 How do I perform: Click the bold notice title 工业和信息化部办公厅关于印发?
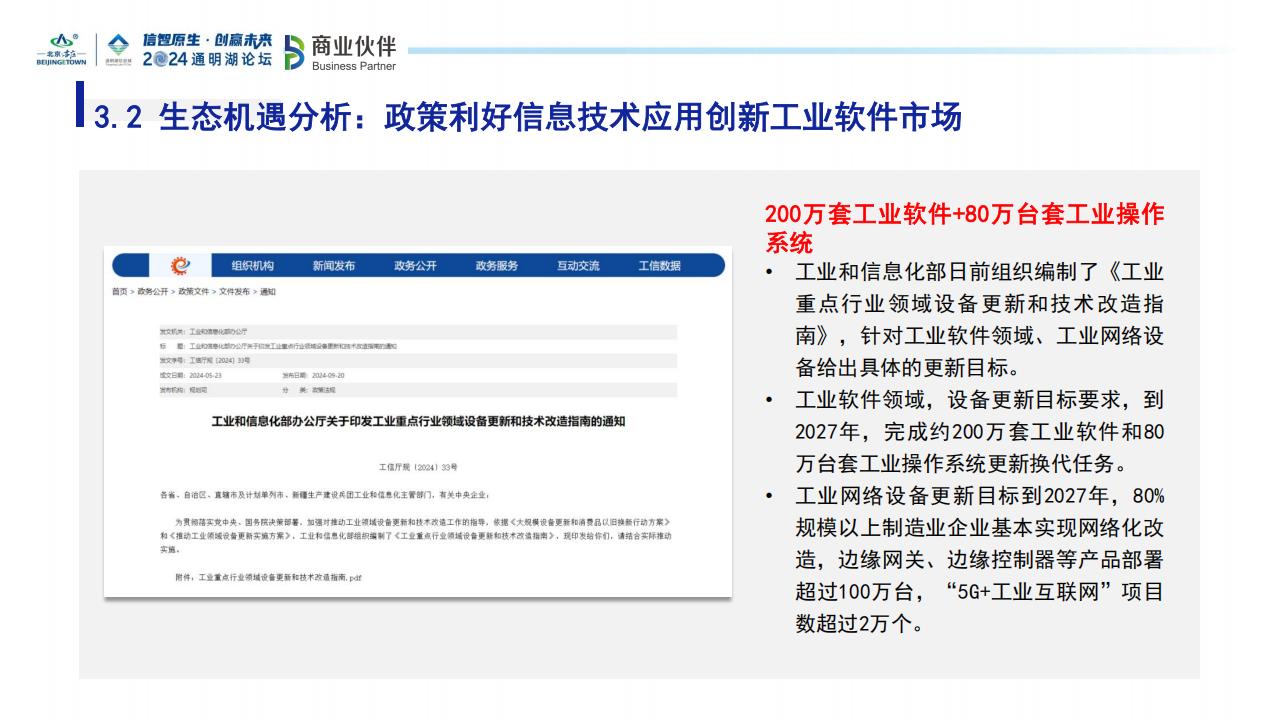(418, 421)
